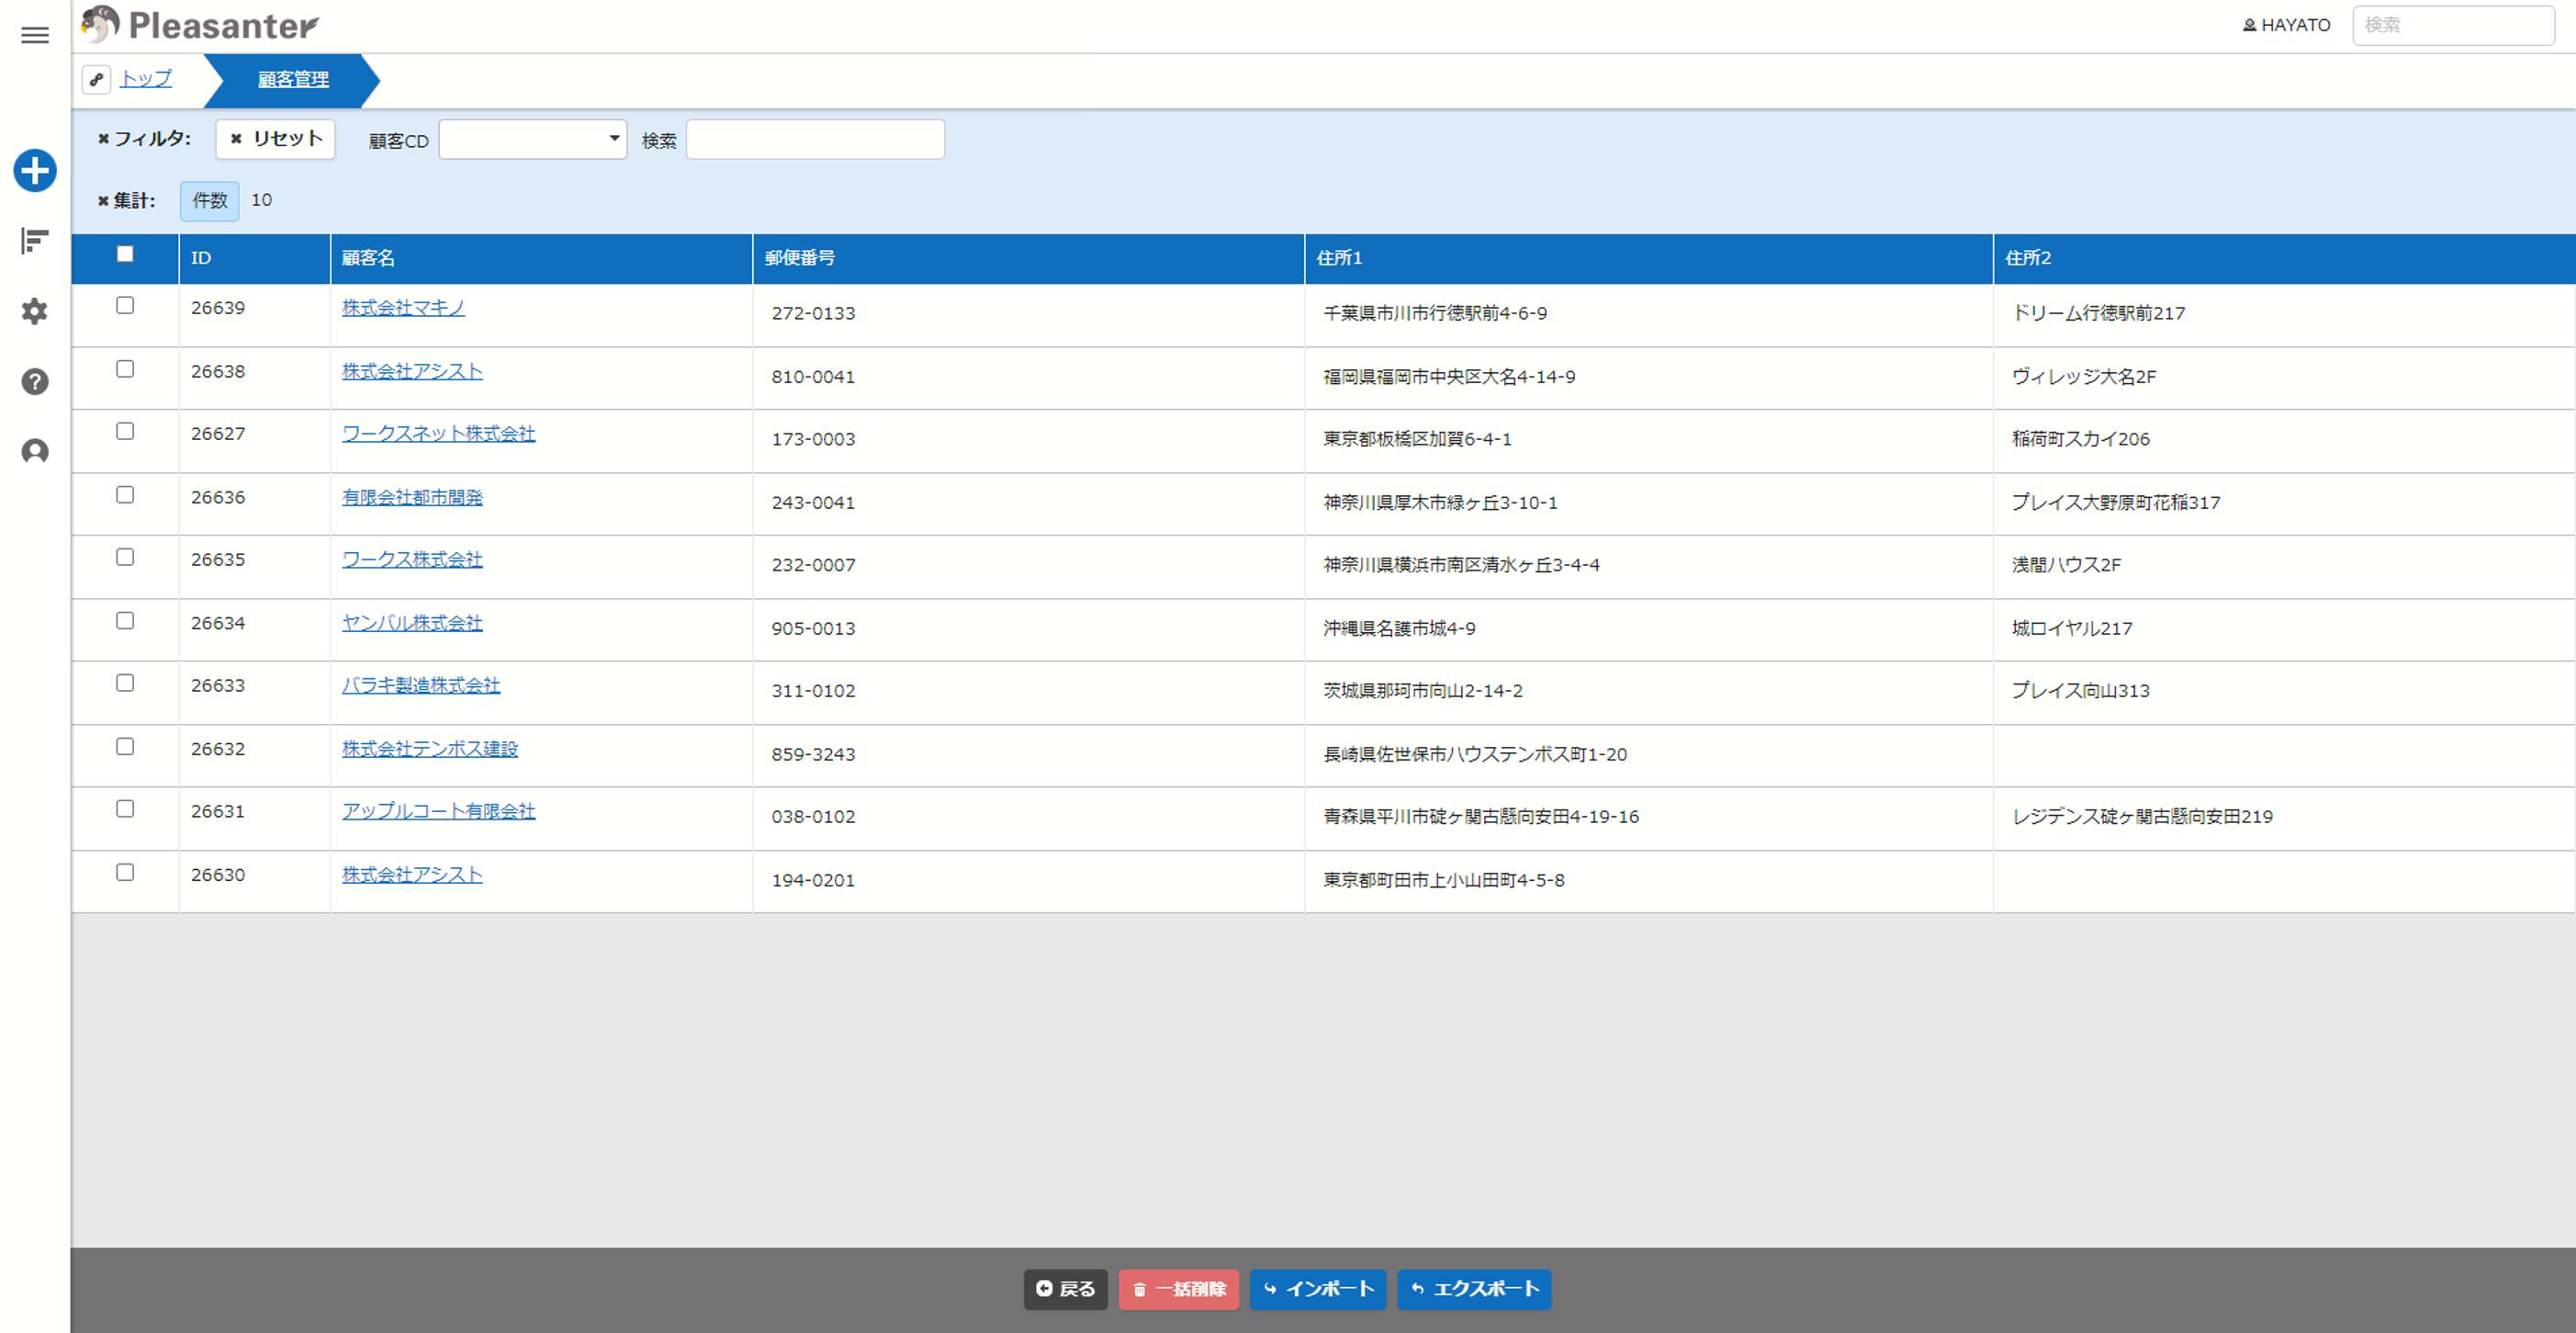Click the 一括削除 bulk delete button
Screen dimensions: 2576x1333
(x=1178, y=1289)
